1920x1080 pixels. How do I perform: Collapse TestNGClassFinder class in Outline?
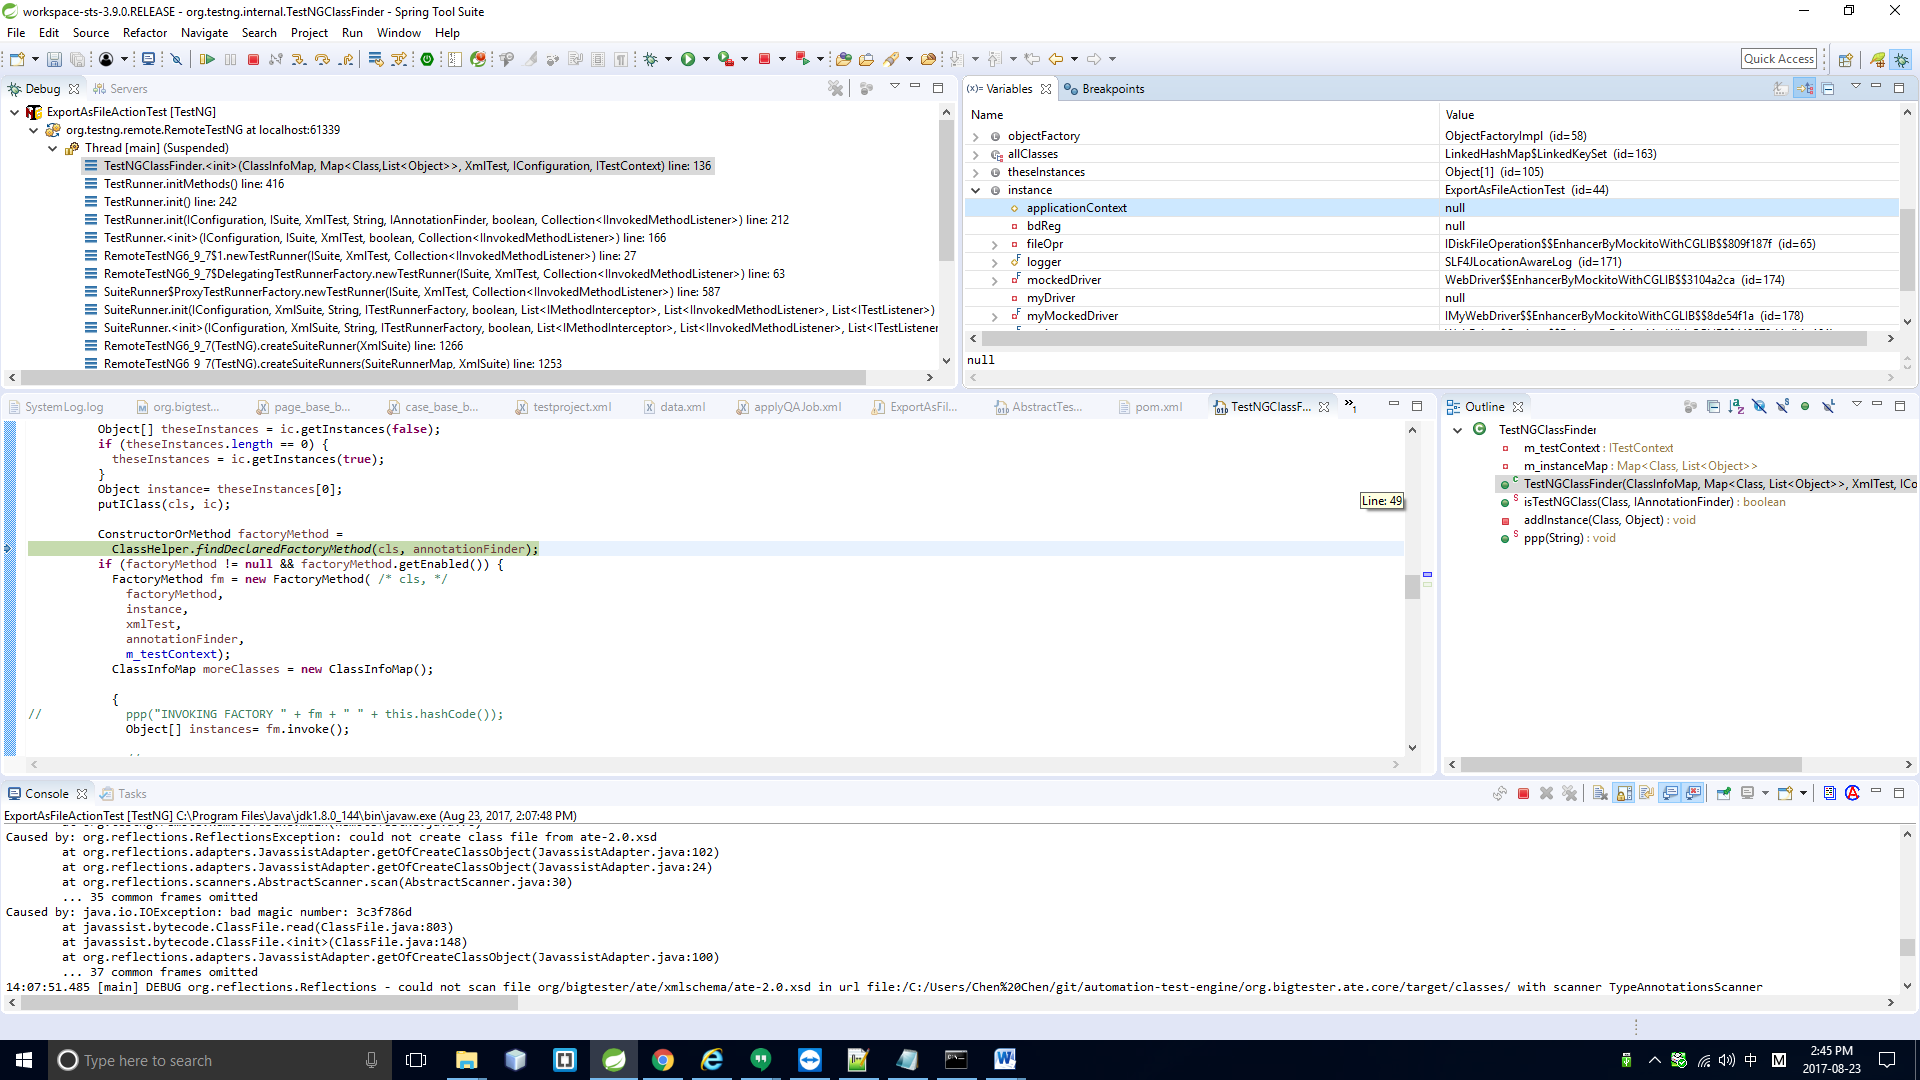(1458, 430)
